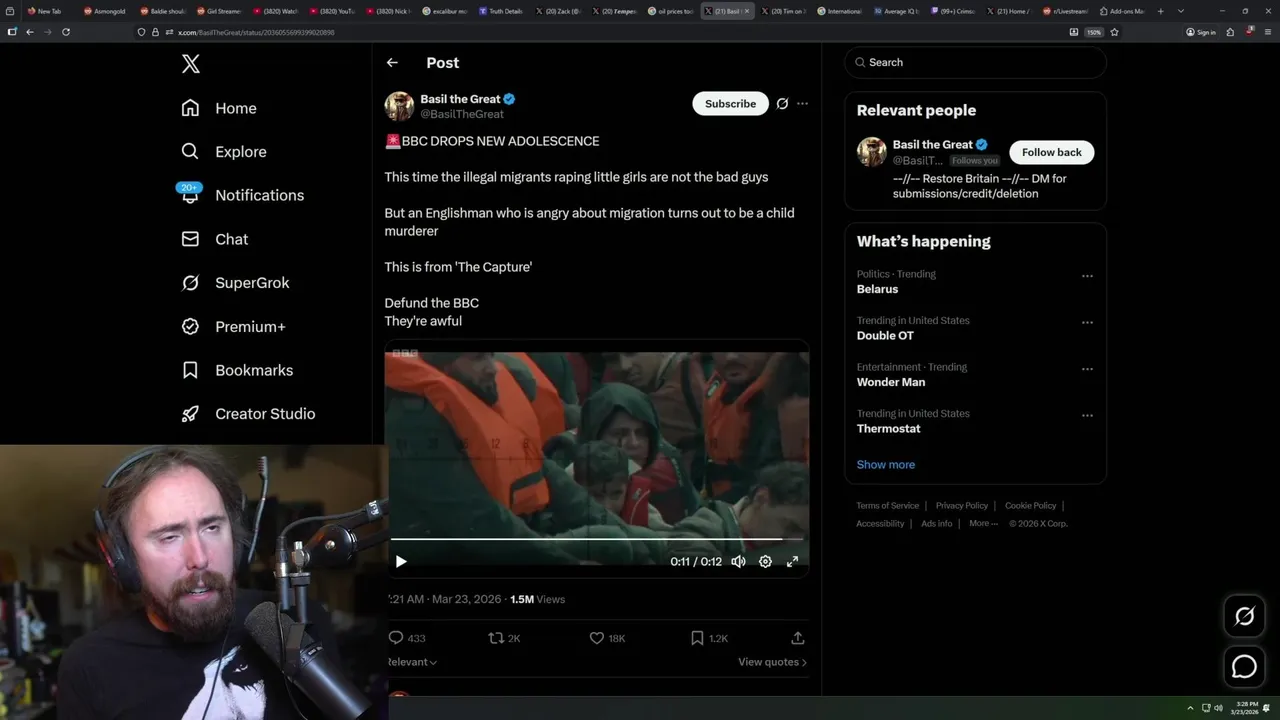Open more options for Belarus trend

[x=1087, y=276]
